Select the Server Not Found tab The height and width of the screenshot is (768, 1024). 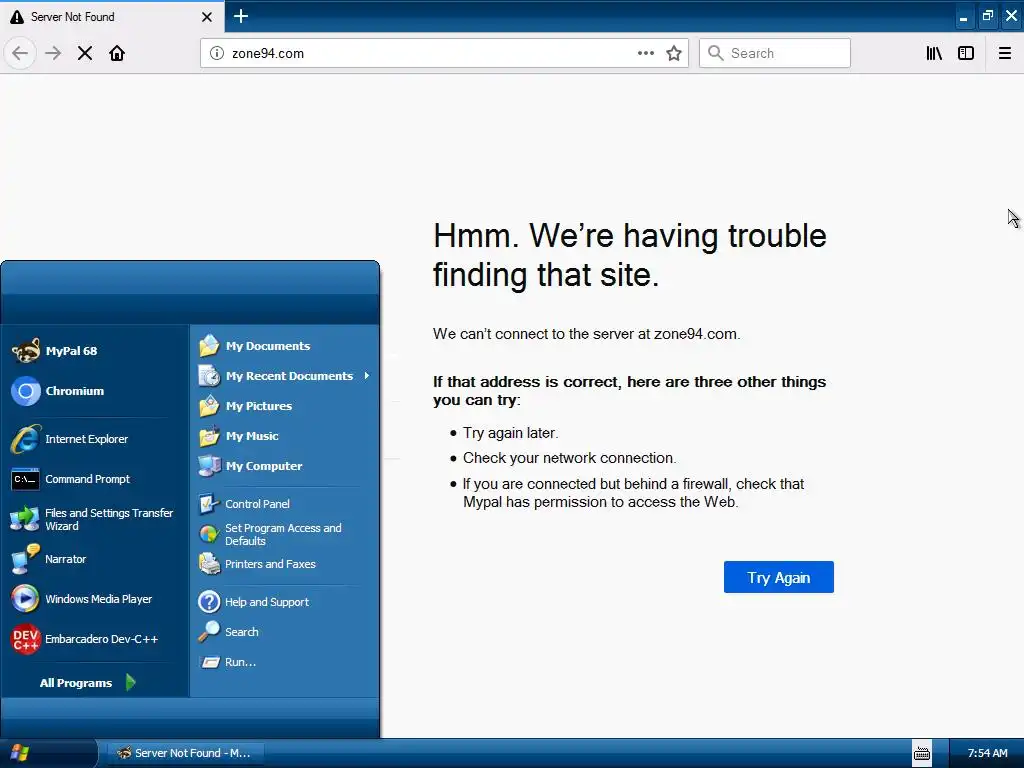click(111, 16)
